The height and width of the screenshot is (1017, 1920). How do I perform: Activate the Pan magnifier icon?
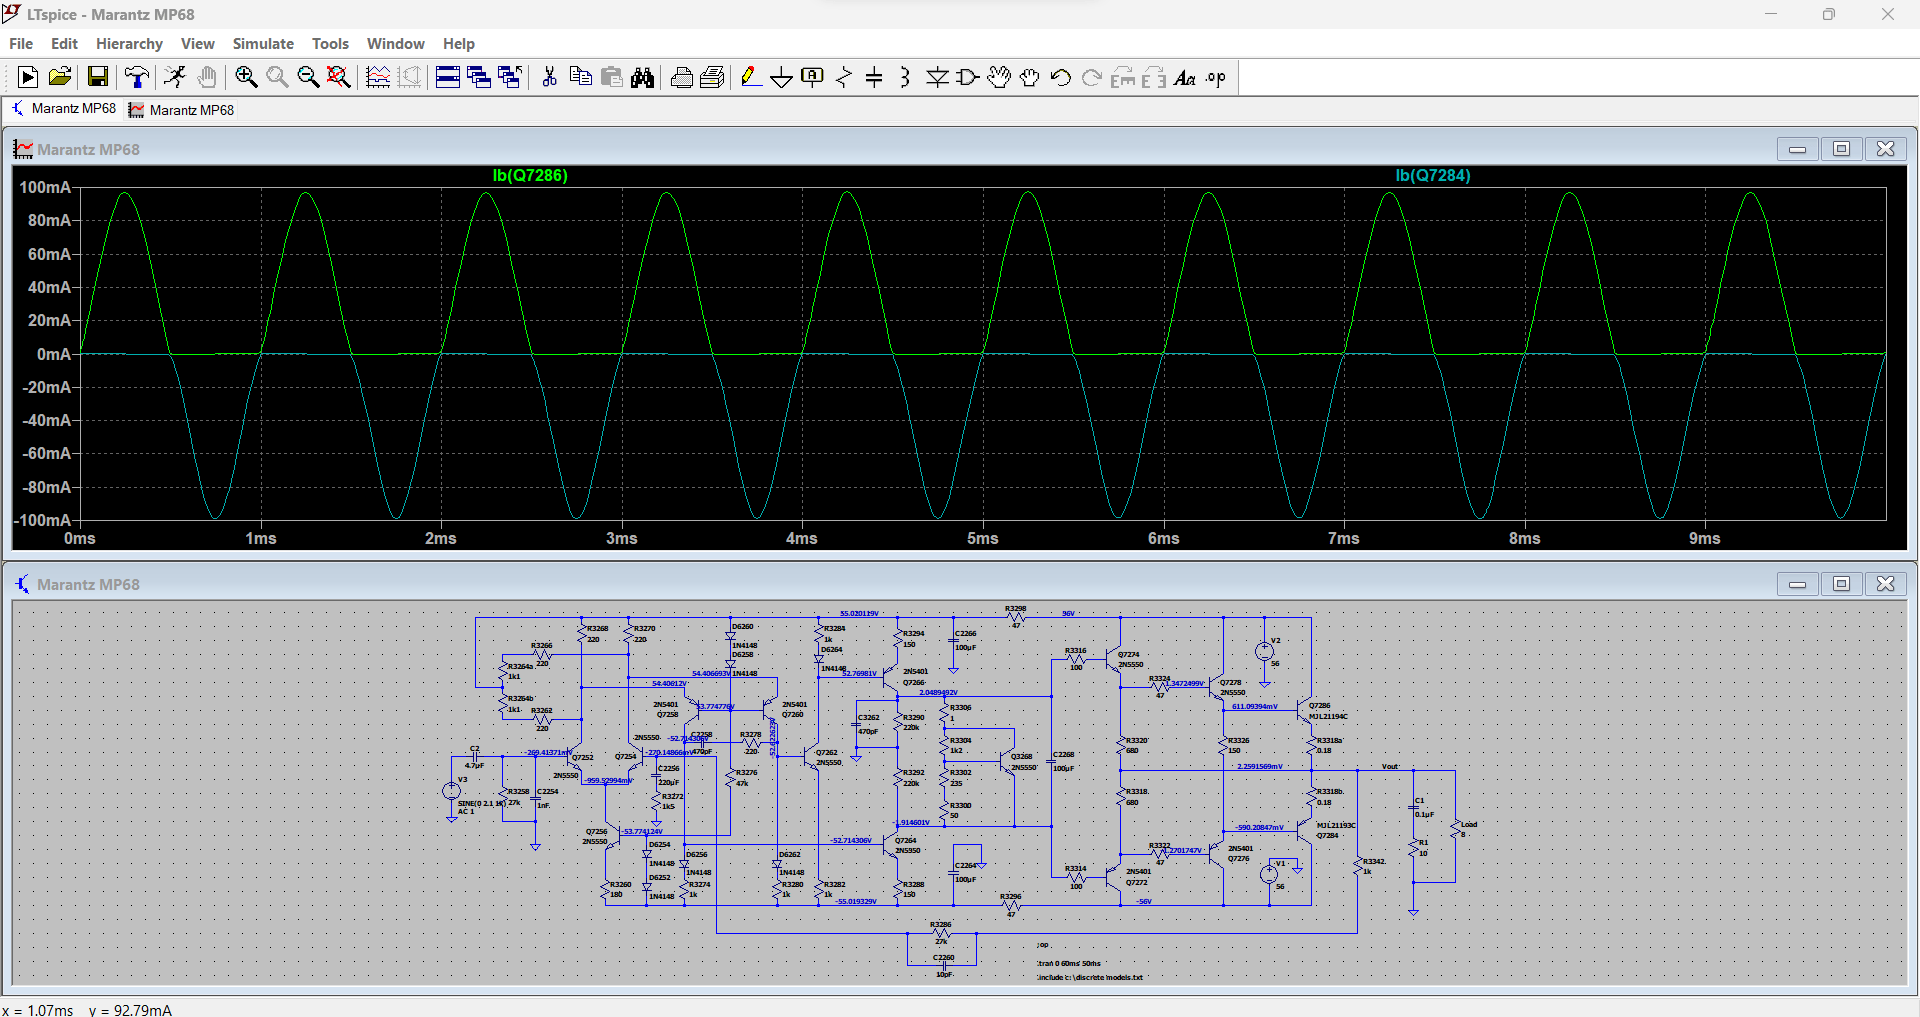277,77
